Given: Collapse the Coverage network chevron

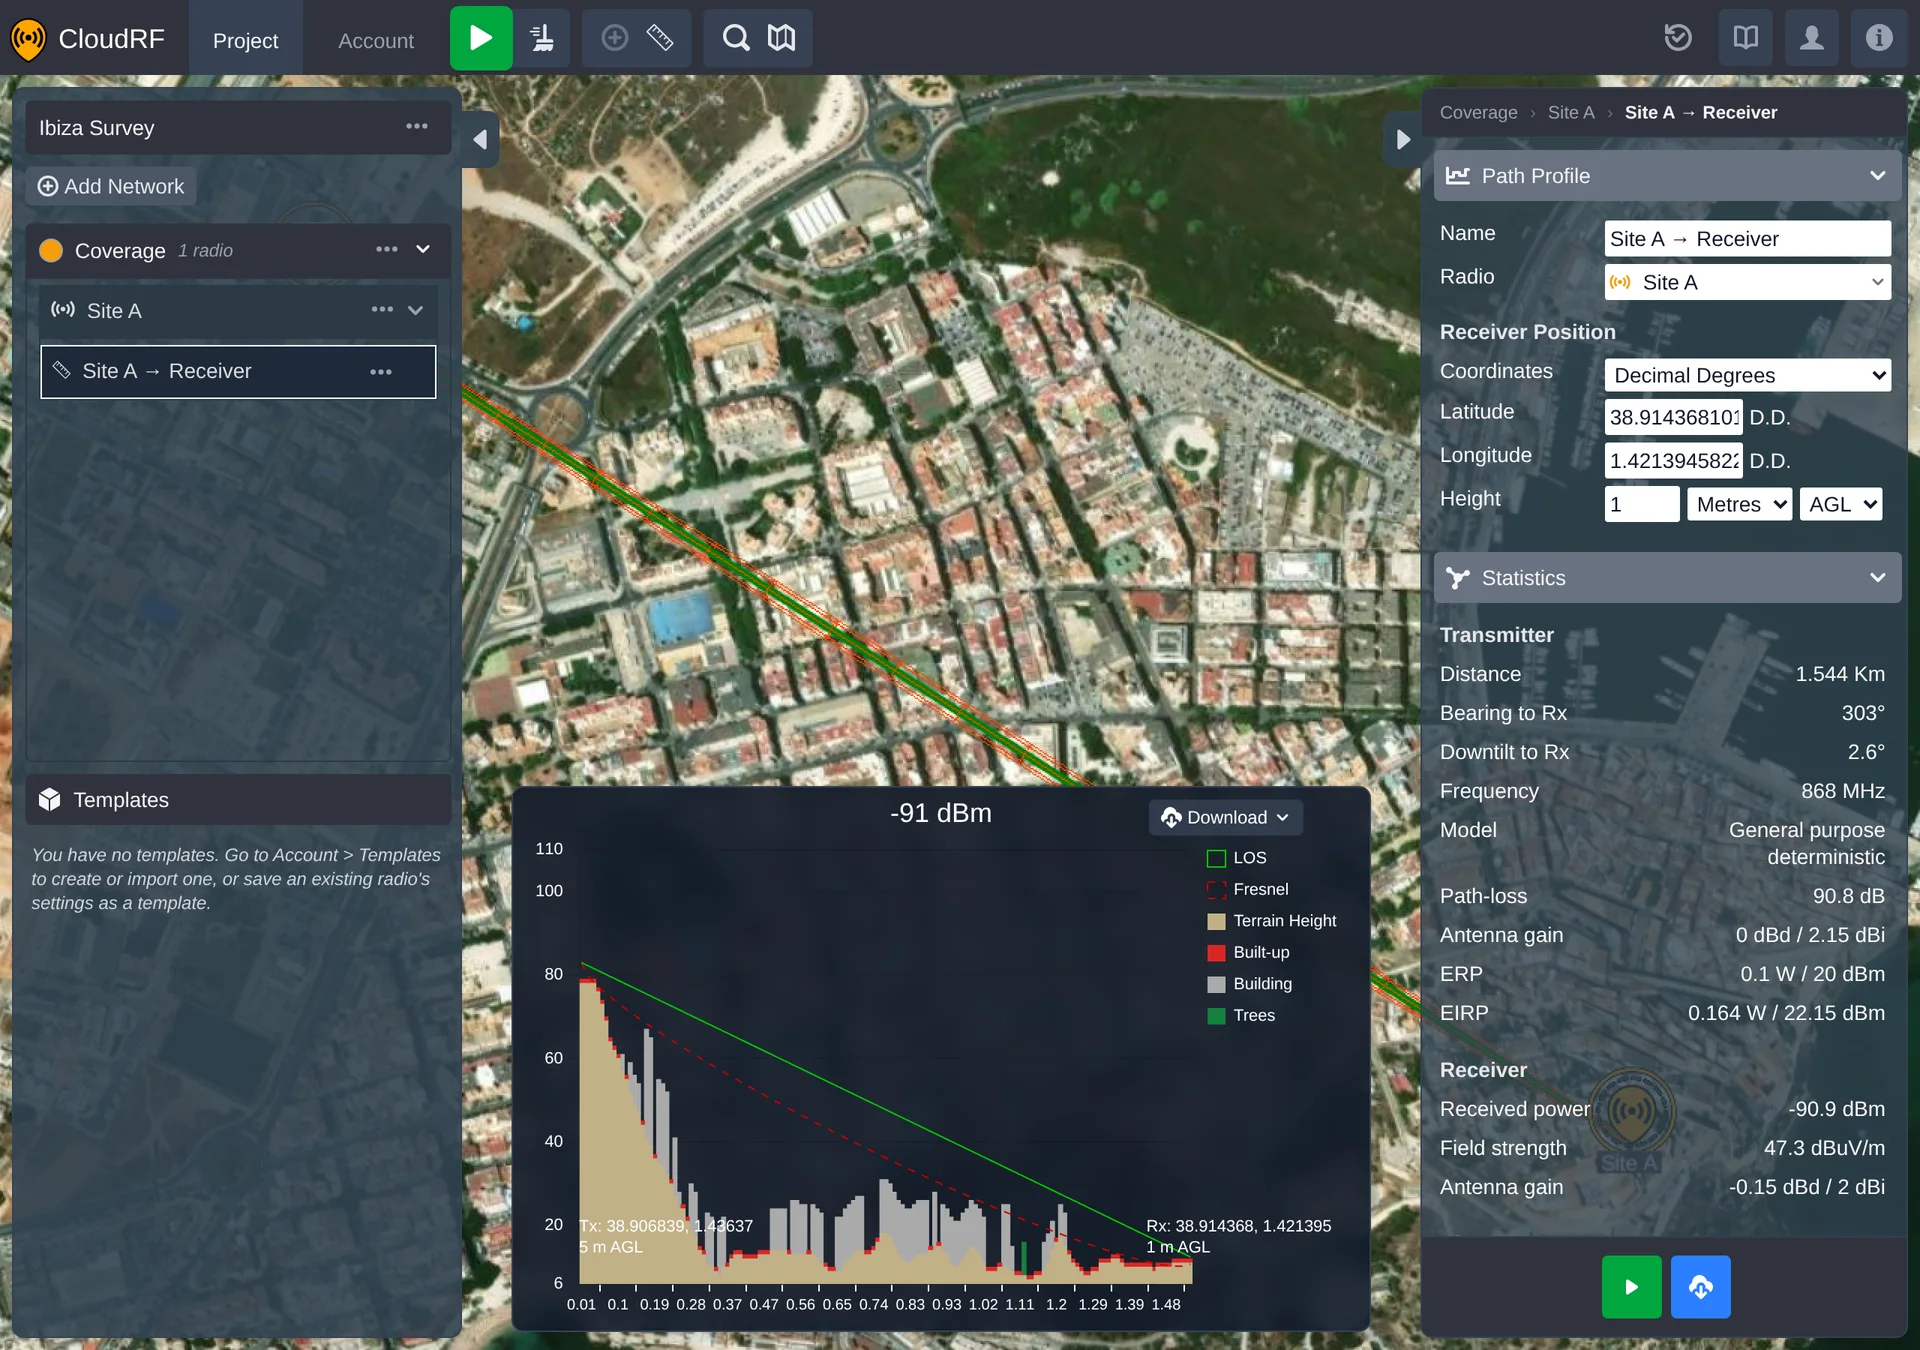Looking at the screenshot, I should (x=423, y=250).
